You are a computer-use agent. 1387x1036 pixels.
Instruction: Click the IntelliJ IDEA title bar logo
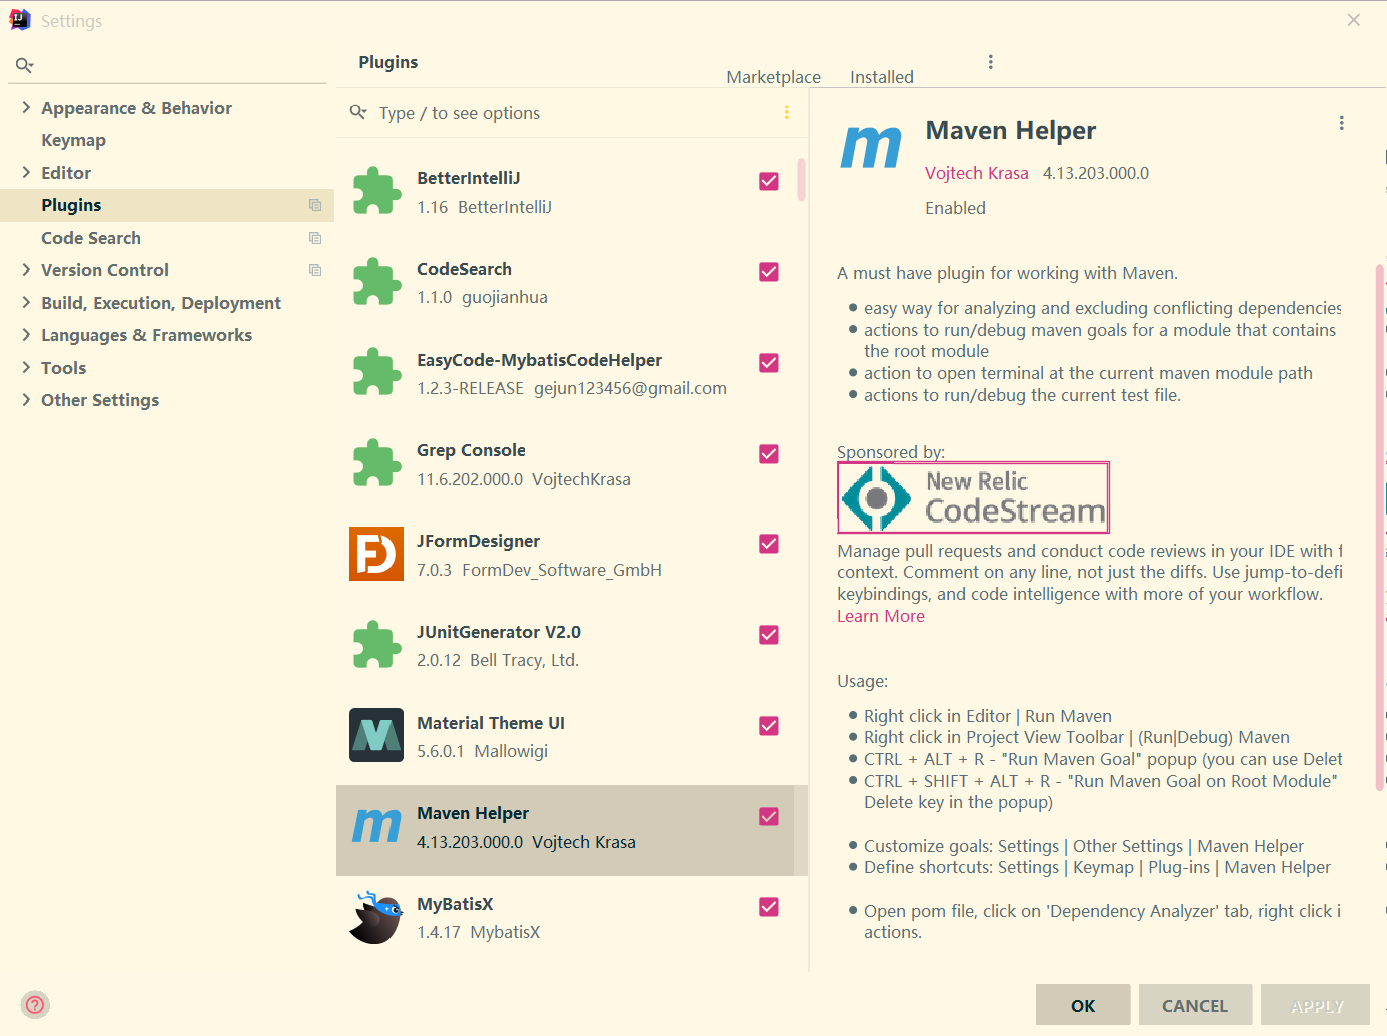tap(20, 20)
